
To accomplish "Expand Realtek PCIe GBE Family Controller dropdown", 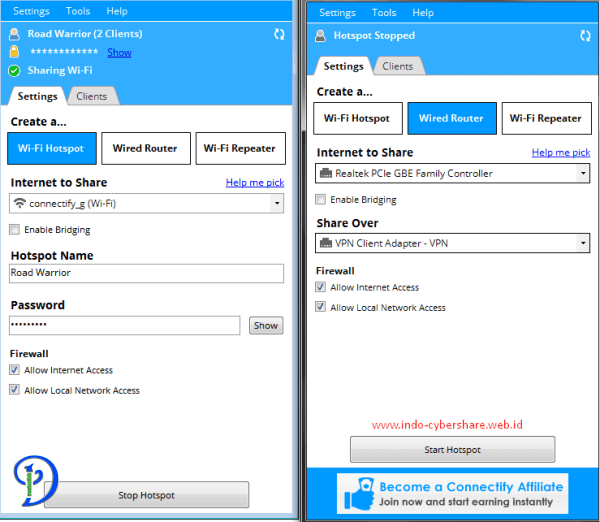I will tap(583, 173).
